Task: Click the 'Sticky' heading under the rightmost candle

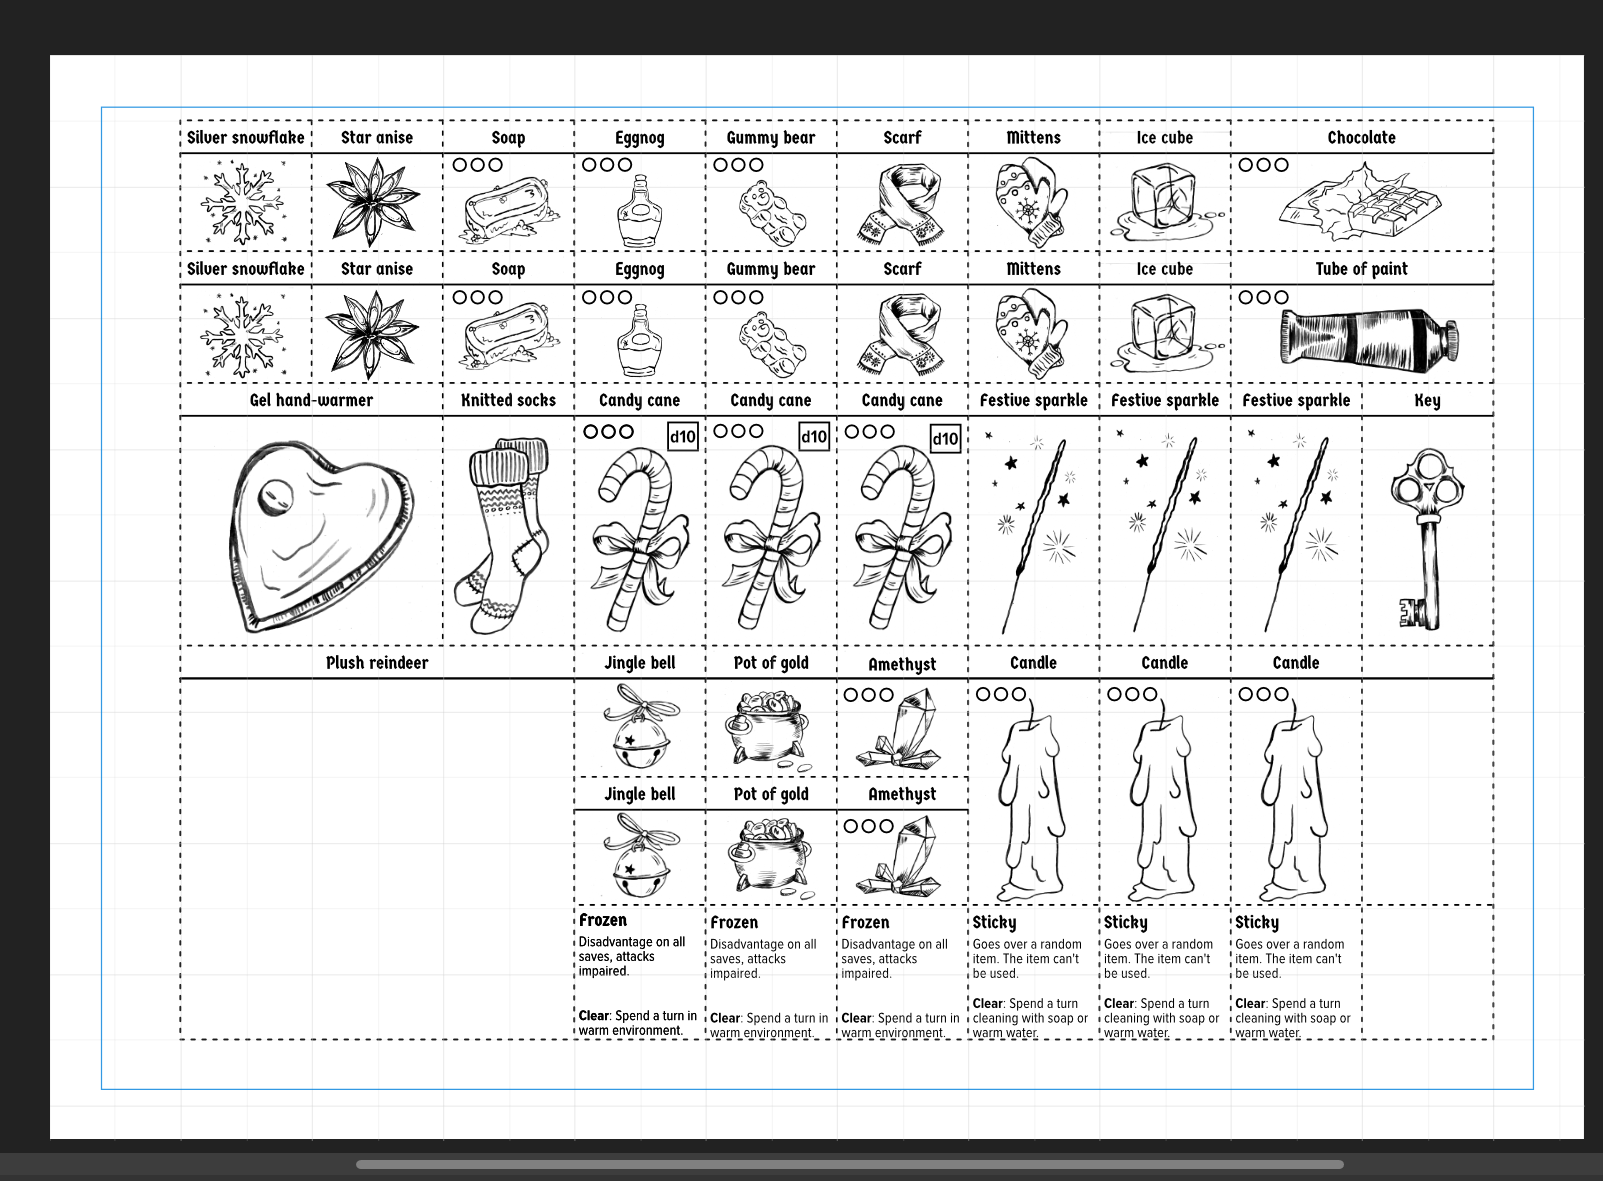Action: click(x=1257, y=922)
